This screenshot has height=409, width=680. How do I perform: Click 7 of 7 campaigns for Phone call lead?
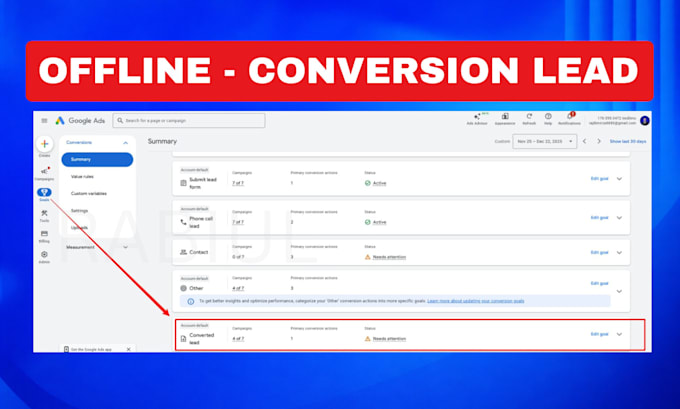pos(238,222)
